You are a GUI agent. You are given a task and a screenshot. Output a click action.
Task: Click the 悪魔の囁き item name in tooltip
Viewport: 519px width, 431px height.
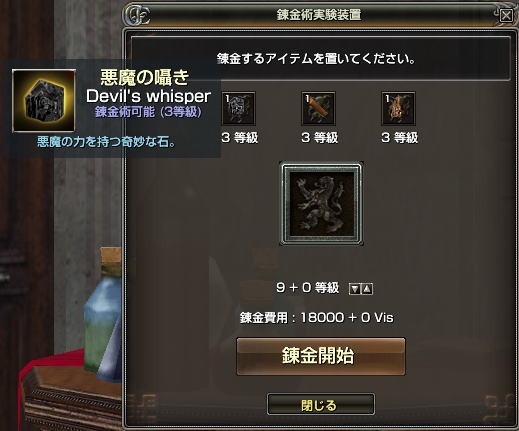(145, 77)
